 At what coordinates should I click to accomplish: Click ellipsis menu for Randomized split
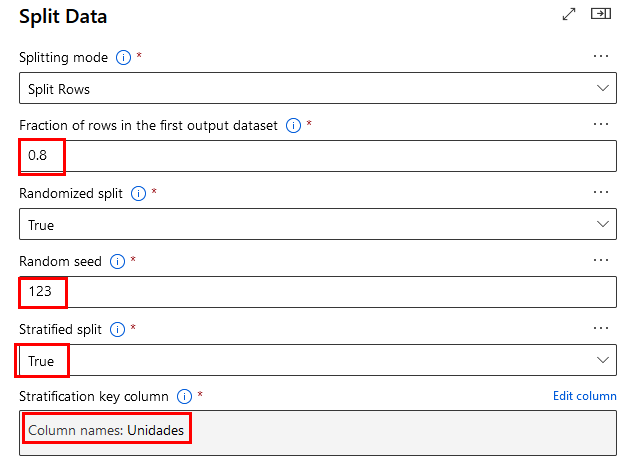(x=601, y=192)
